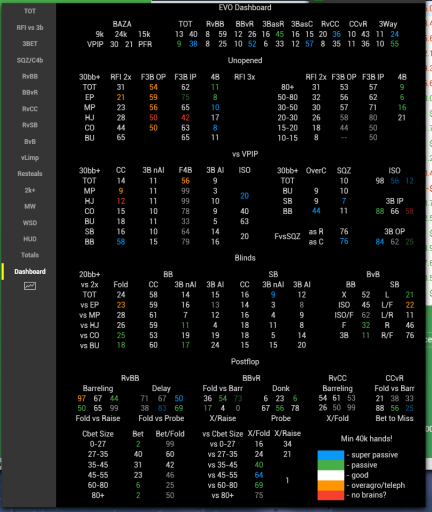This screenshot has height=512, width=432.
Task: Click the red no brains swatch
Action: click(330, 495)
